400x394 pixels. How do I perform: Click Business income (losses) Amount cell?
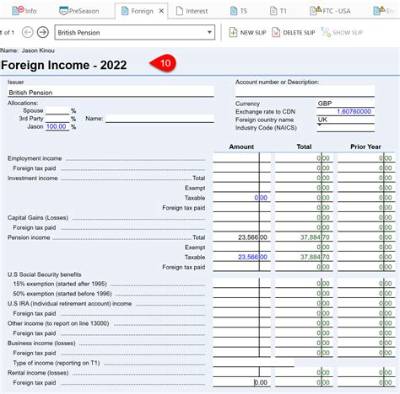(x=242, y=343)
